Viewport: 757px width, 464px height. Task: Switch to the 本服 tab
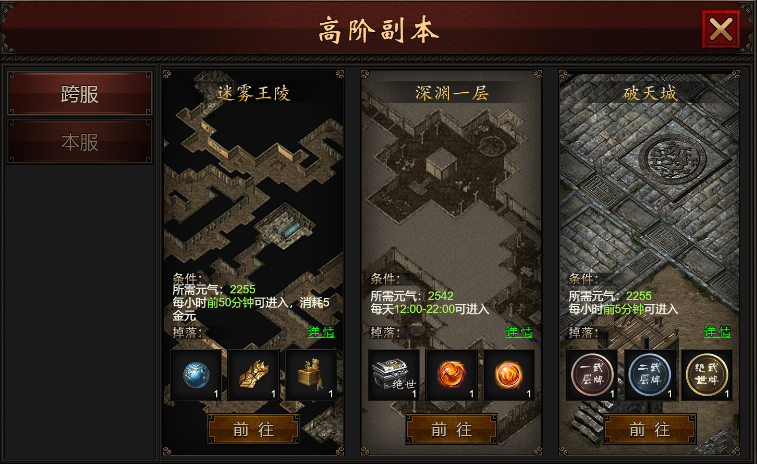click(80, 142)
